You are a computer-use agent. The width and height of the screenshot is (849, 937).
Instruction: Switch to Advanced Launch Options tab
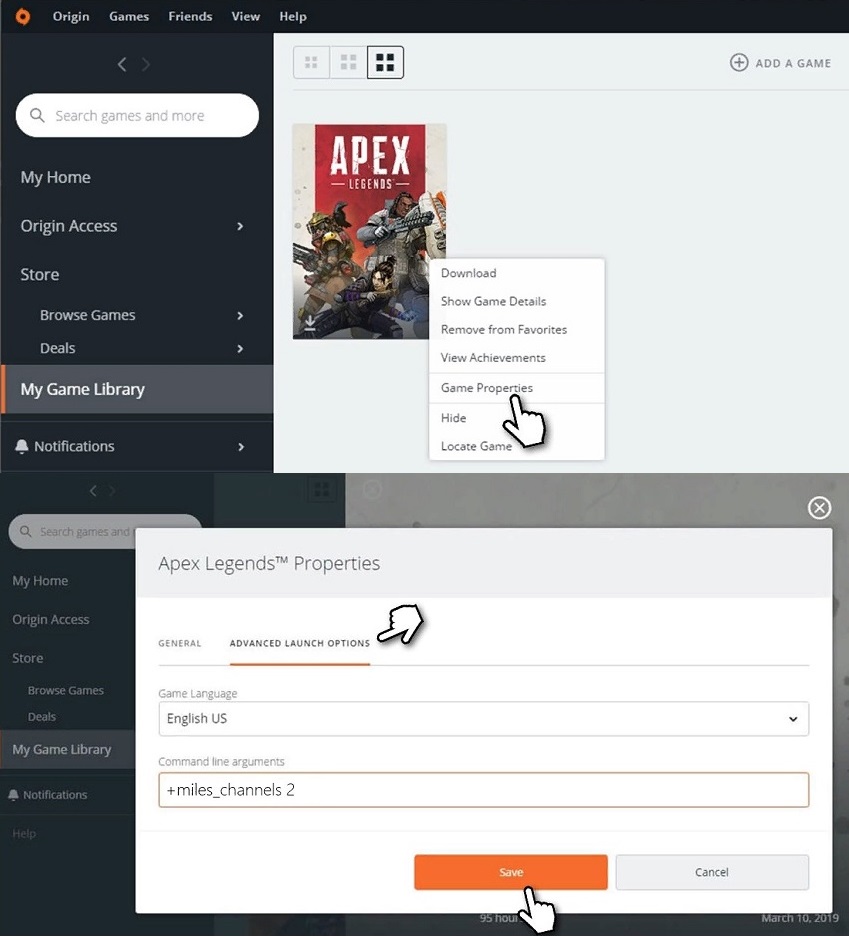coord(300,643)
